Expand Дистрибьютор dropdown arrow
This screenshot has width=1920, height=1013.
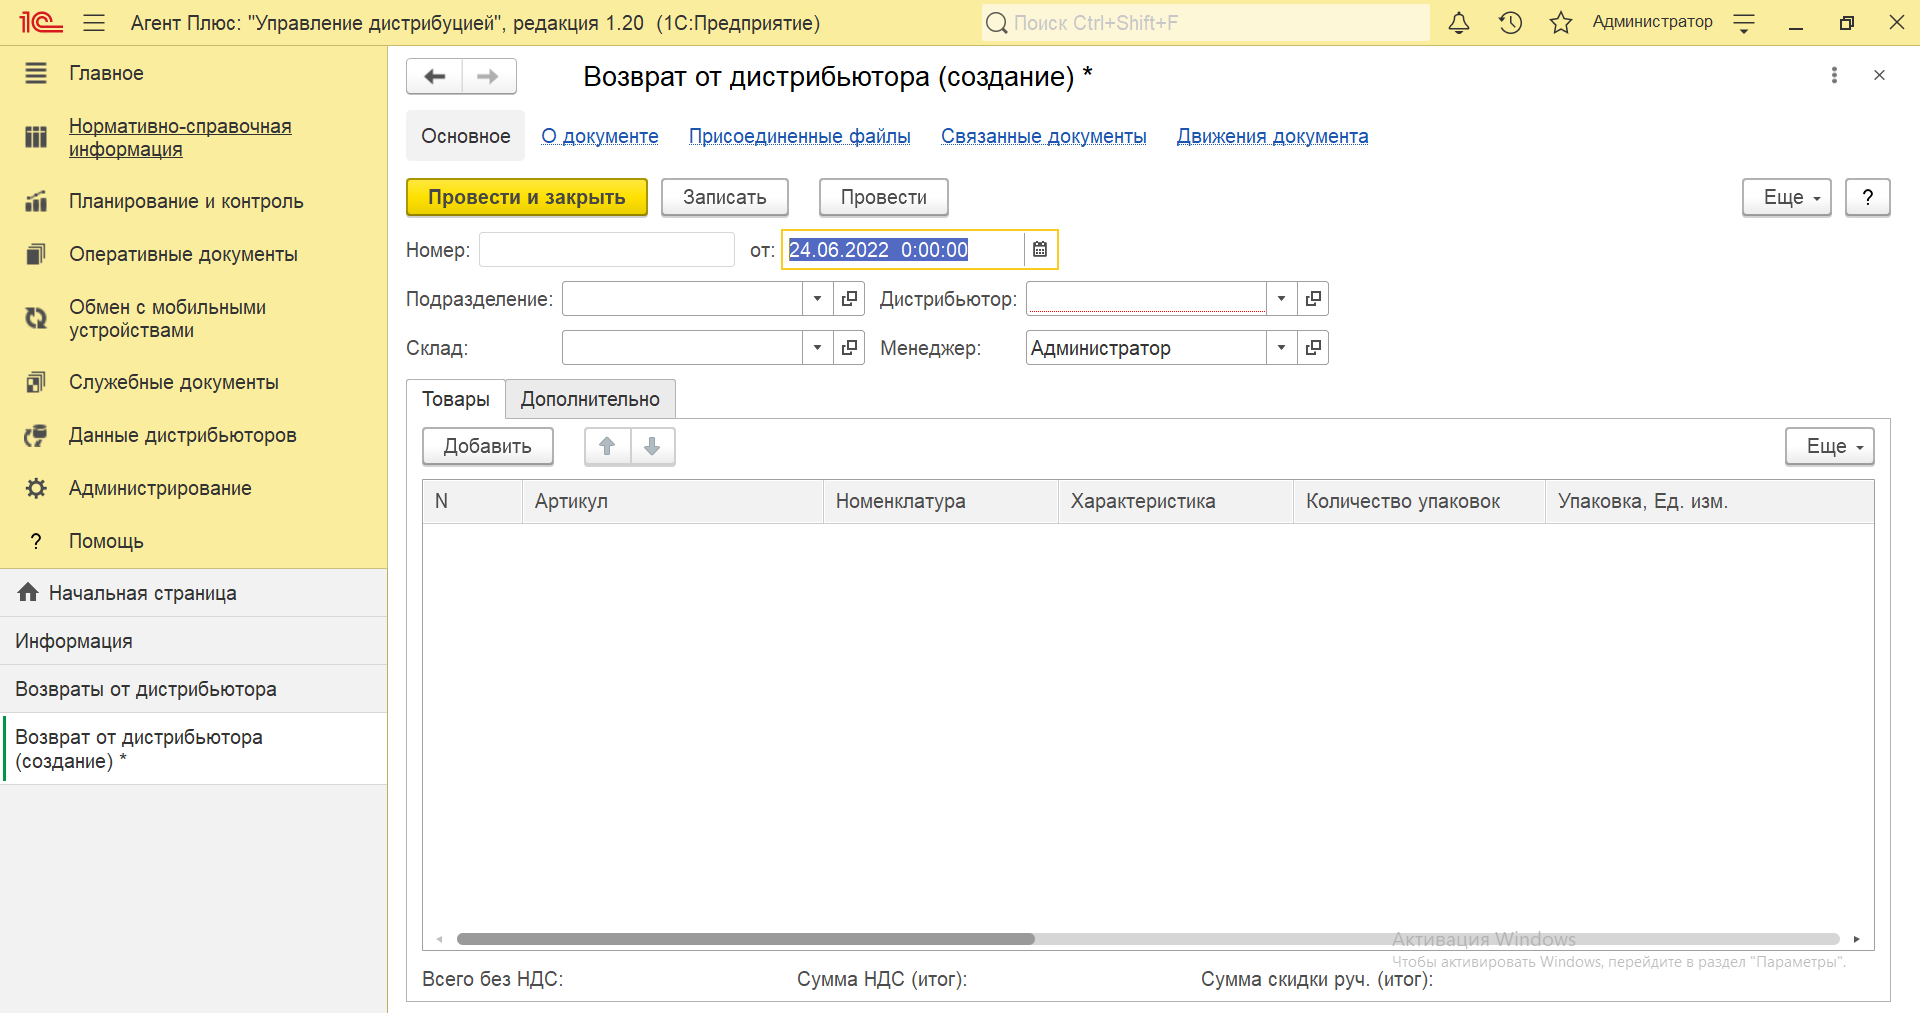coord(1281,298)
